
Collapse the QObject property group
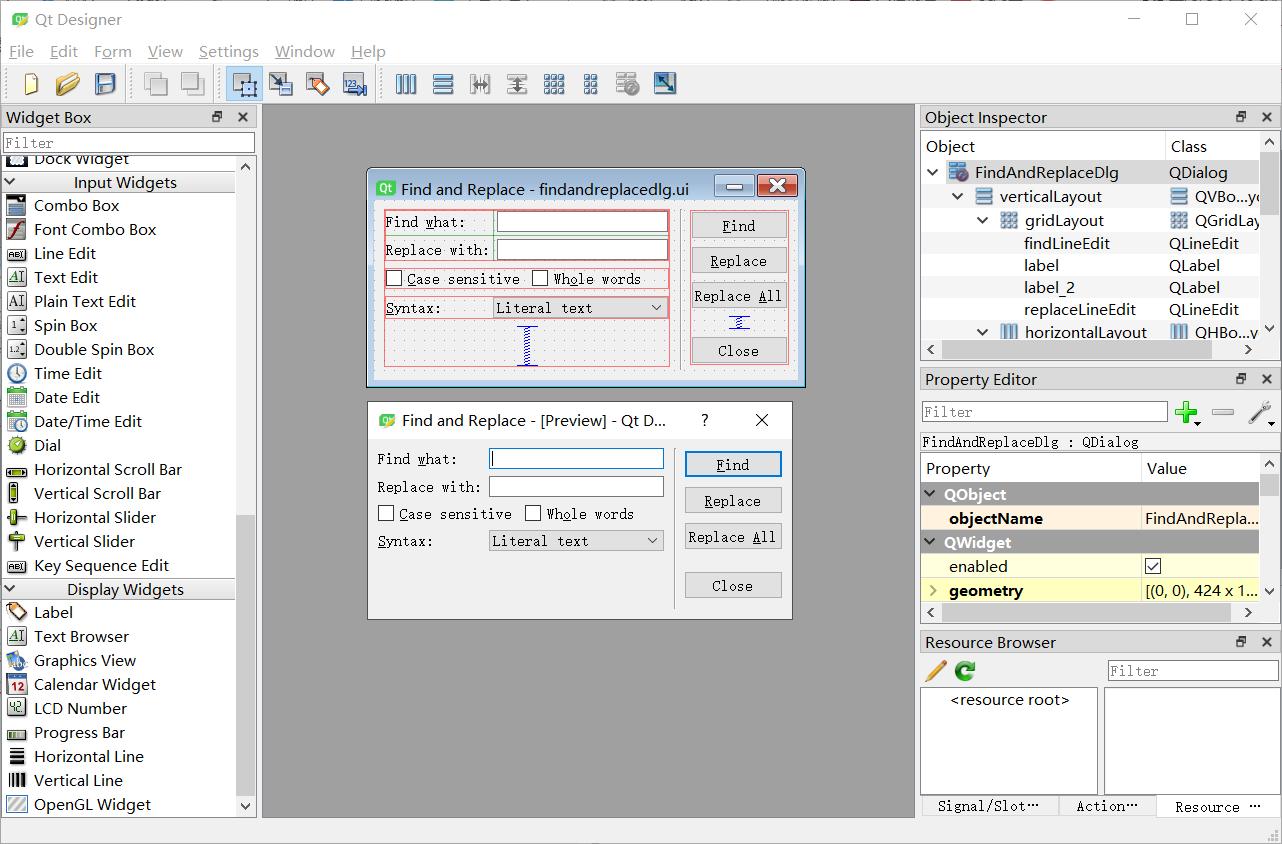pos(931,495)
